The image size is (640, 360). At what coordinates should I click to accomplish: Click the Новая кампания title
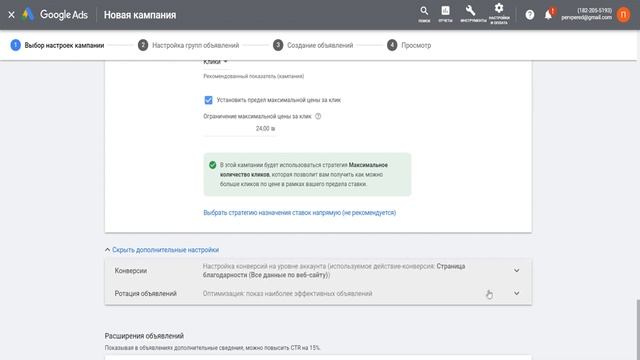tap(140, 15)
